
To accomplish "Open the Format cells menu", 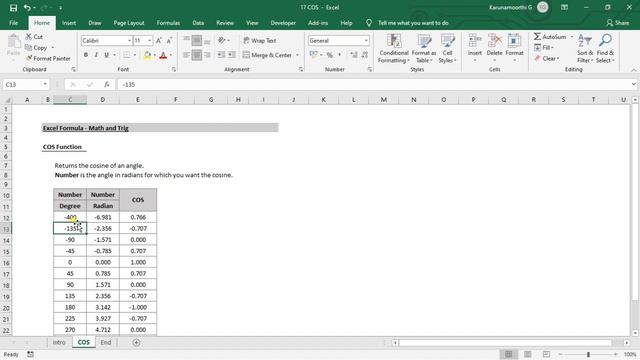I will click(x=514, y=48).
